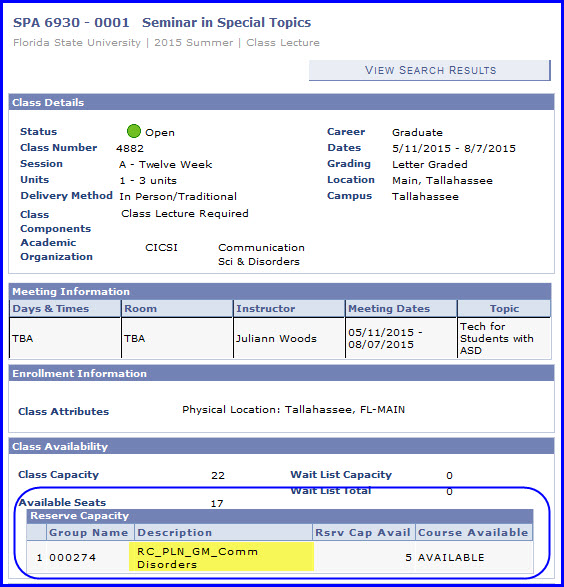The height and width of the screenshot is (587, 564).
Task: Click the Class Availability section header
Action: (x=281, y=446)
